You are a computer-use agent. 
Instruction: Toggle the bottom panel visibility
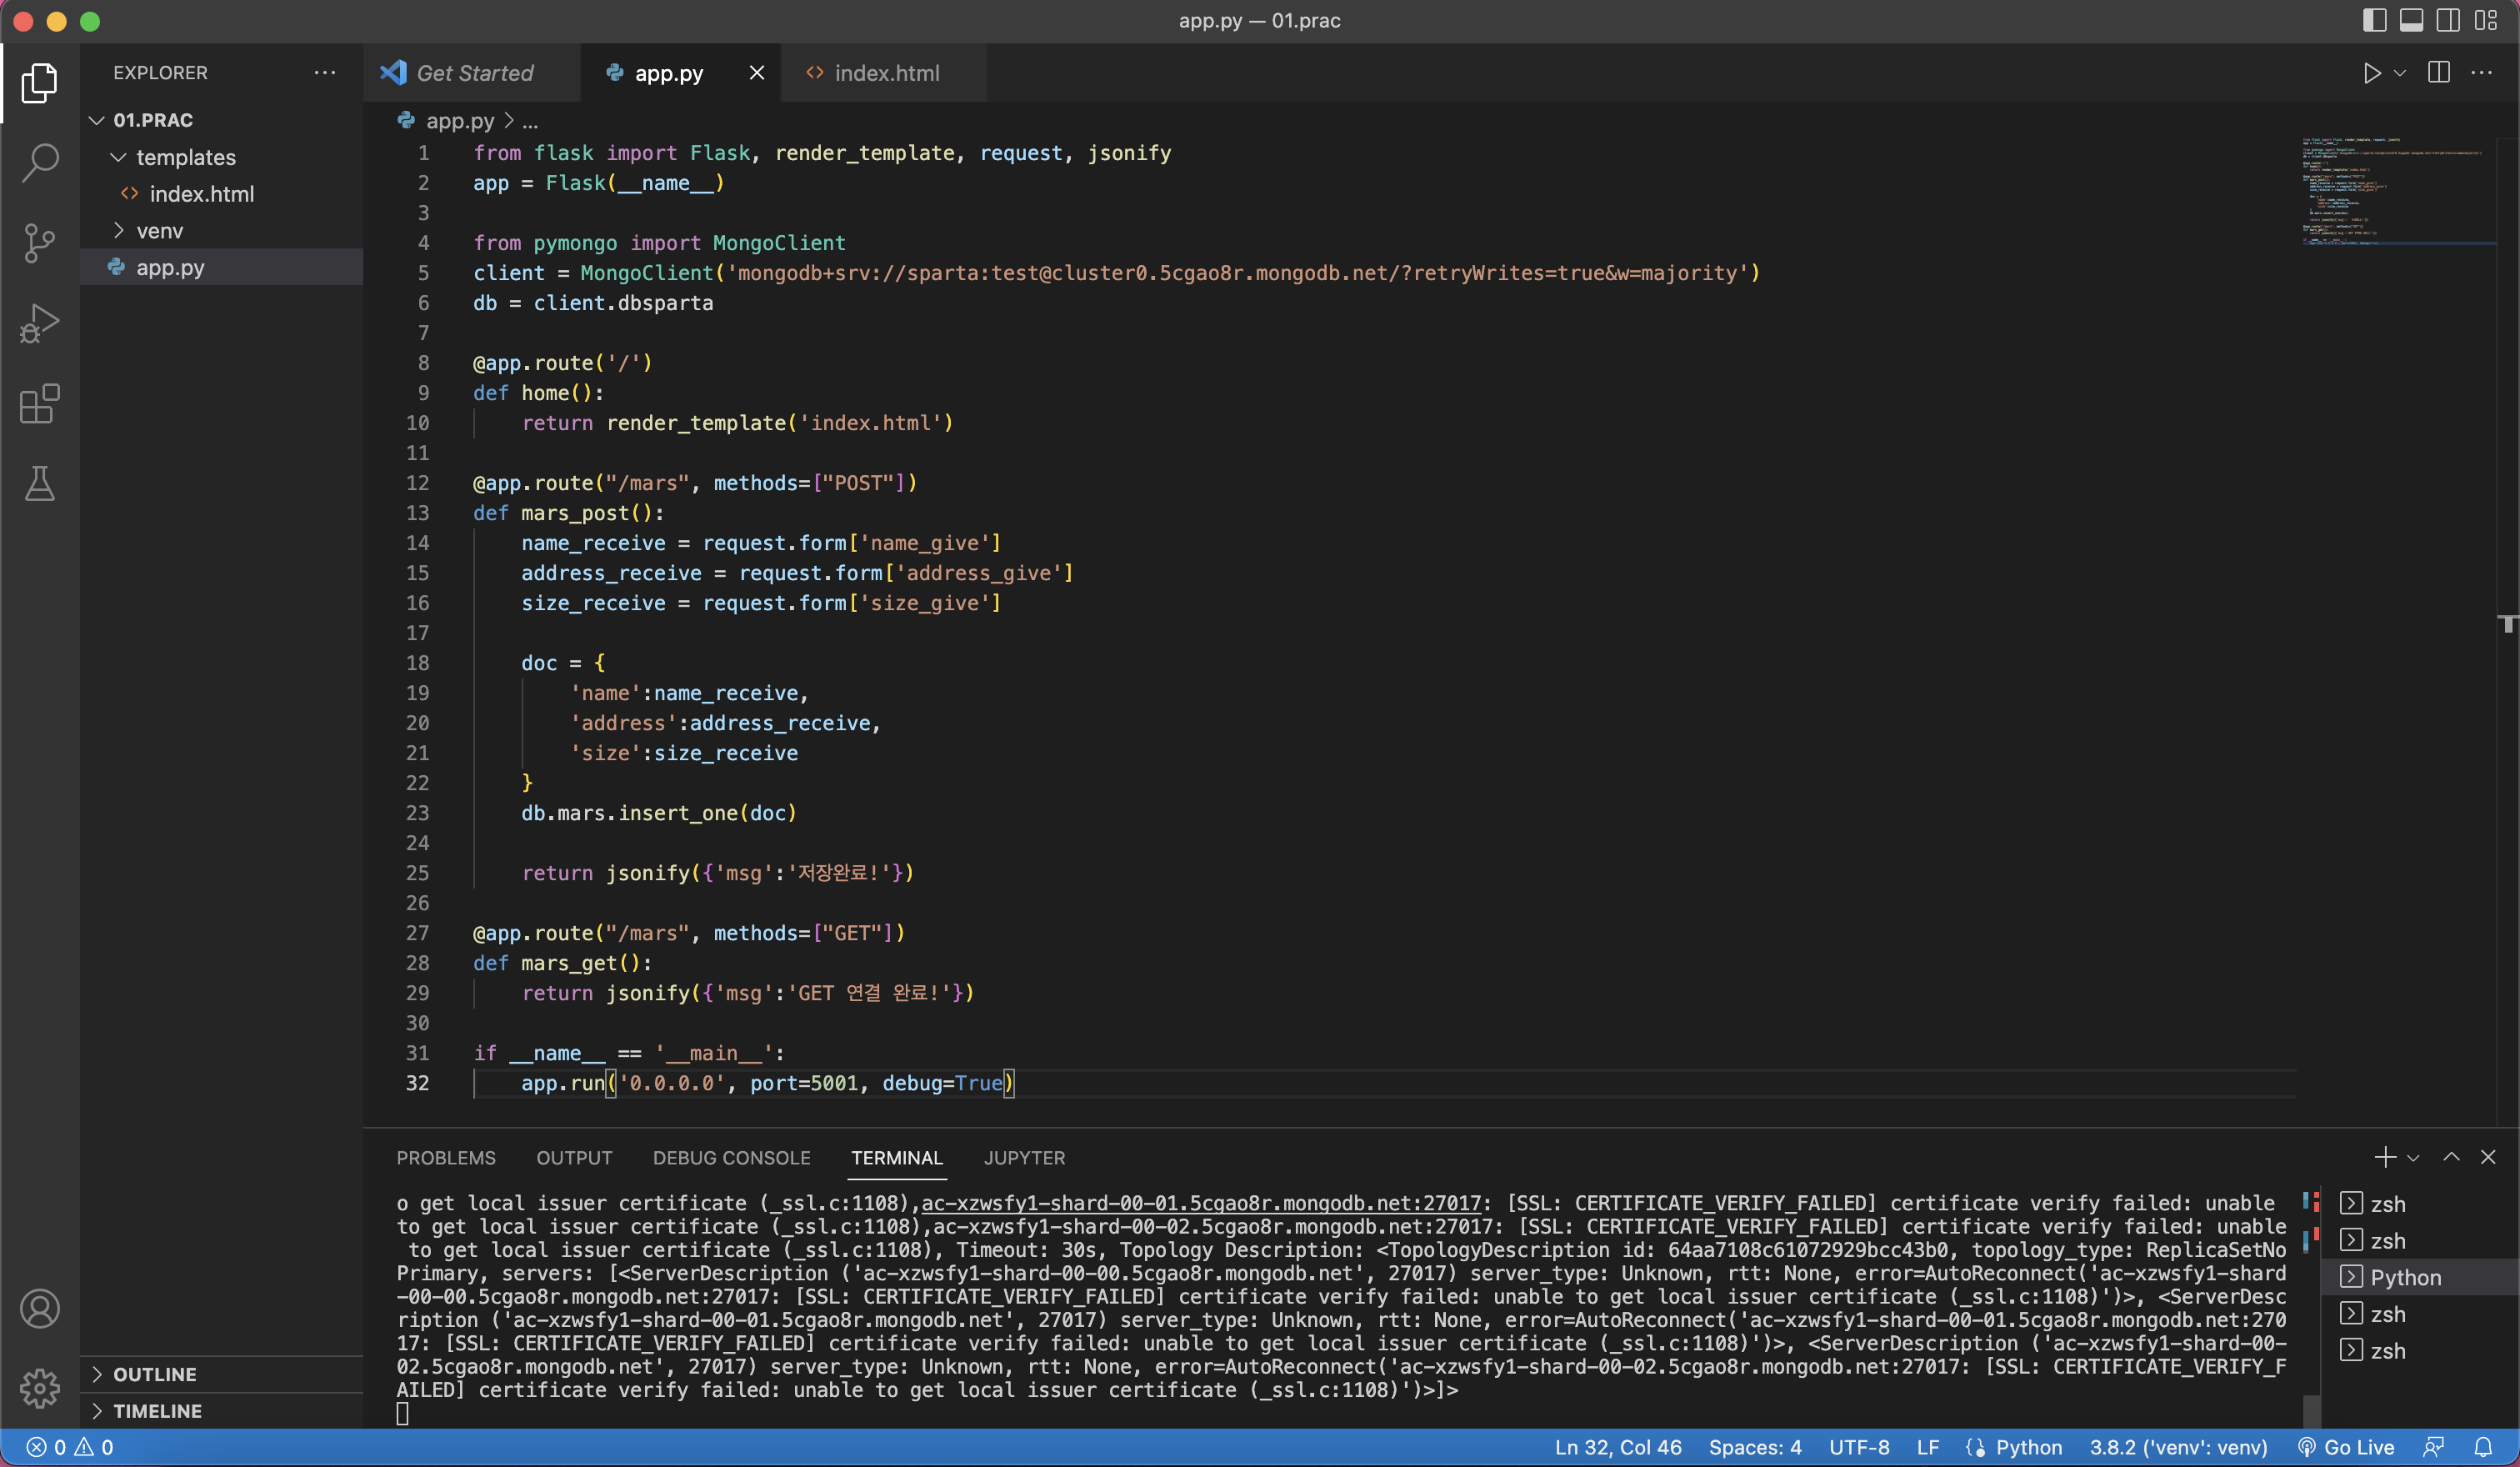click(2412, 20)
